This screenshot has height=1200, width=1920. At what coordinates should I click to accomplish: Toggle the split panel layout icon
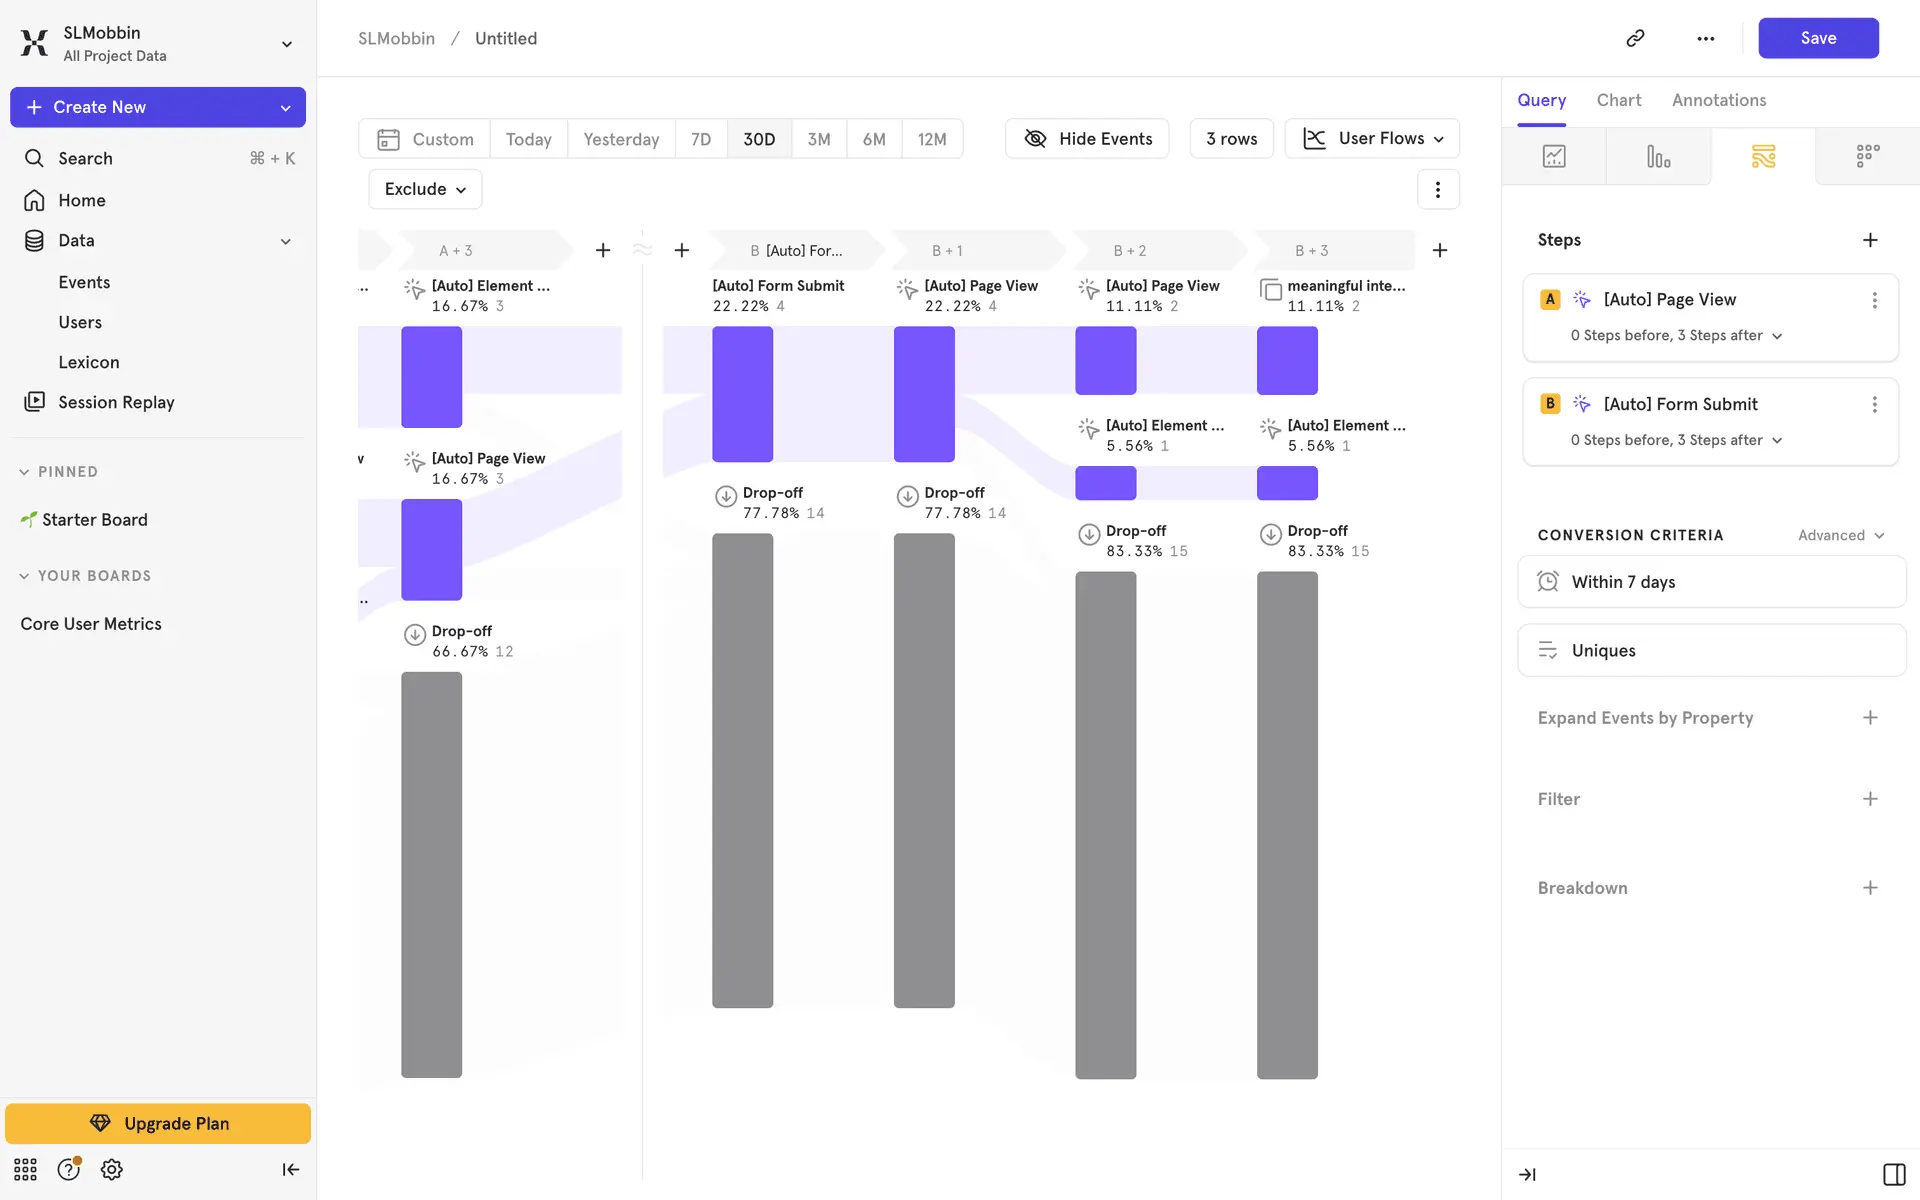point(1893,1174)
